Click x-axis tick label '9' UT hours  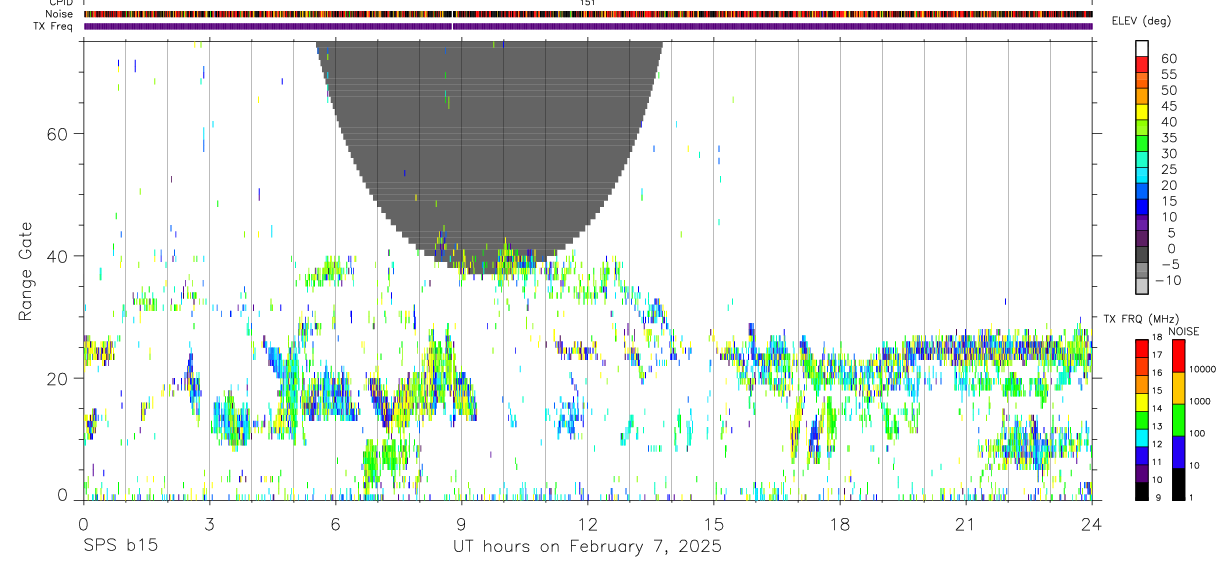click(461, 525)
